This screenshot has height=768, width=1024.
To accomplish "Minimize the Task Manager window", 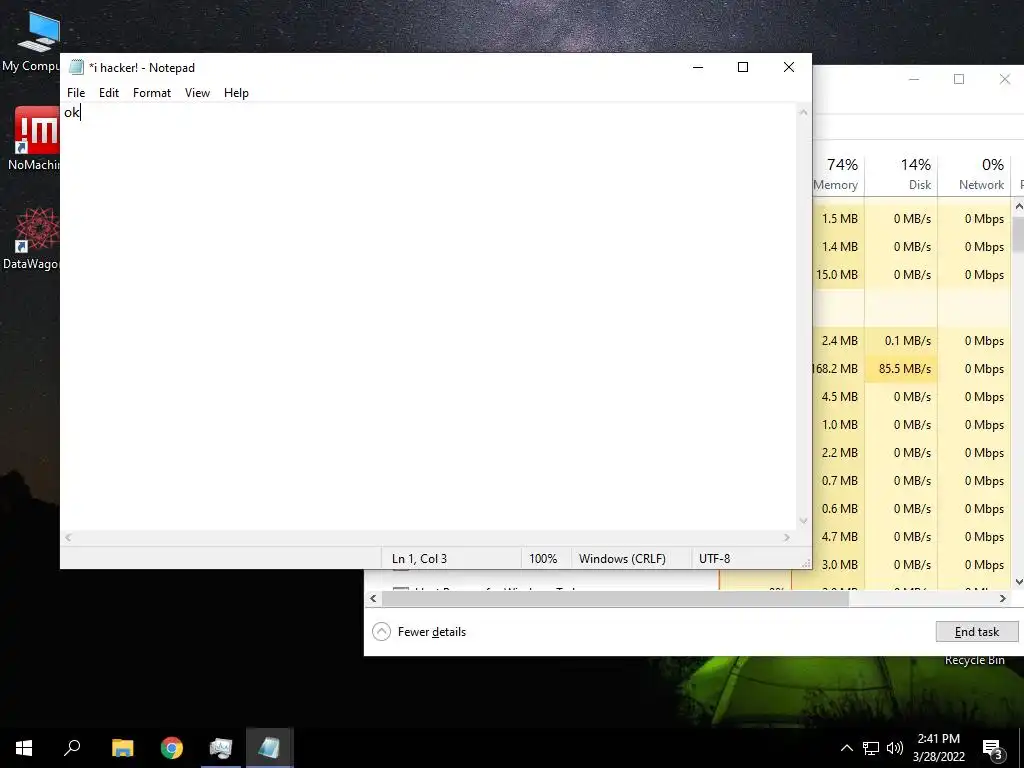I will pyautogui.click(x=914, y=79).
